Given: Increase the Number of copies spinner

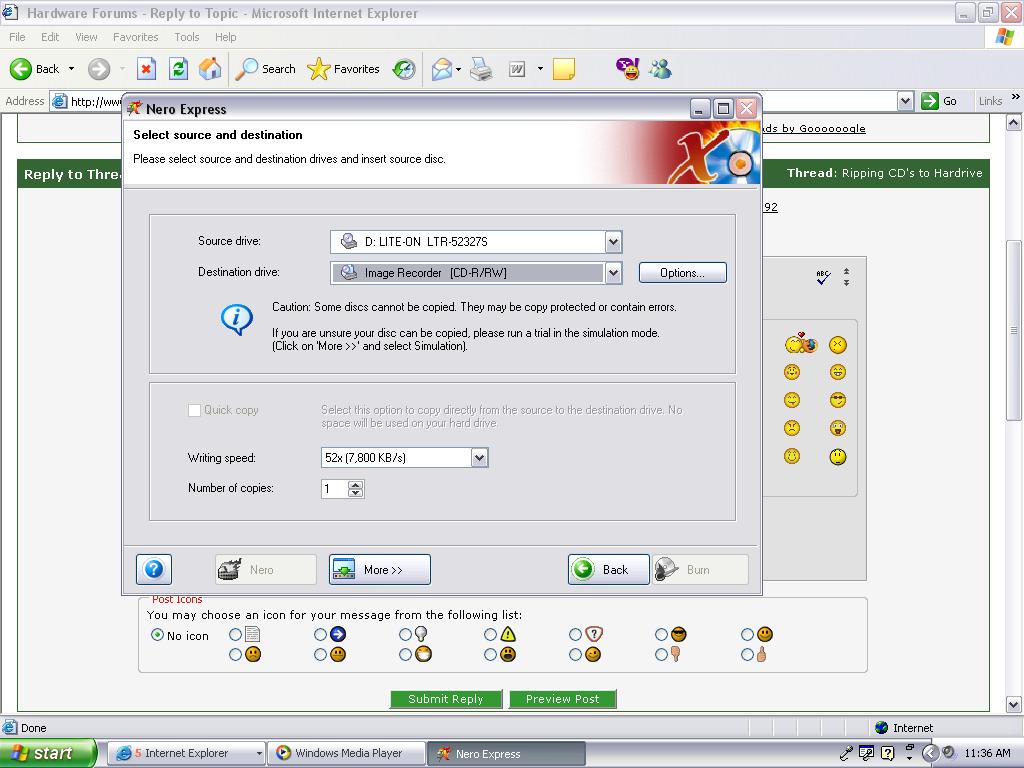Looking at the screenshot, I should [x=355, y=485].
